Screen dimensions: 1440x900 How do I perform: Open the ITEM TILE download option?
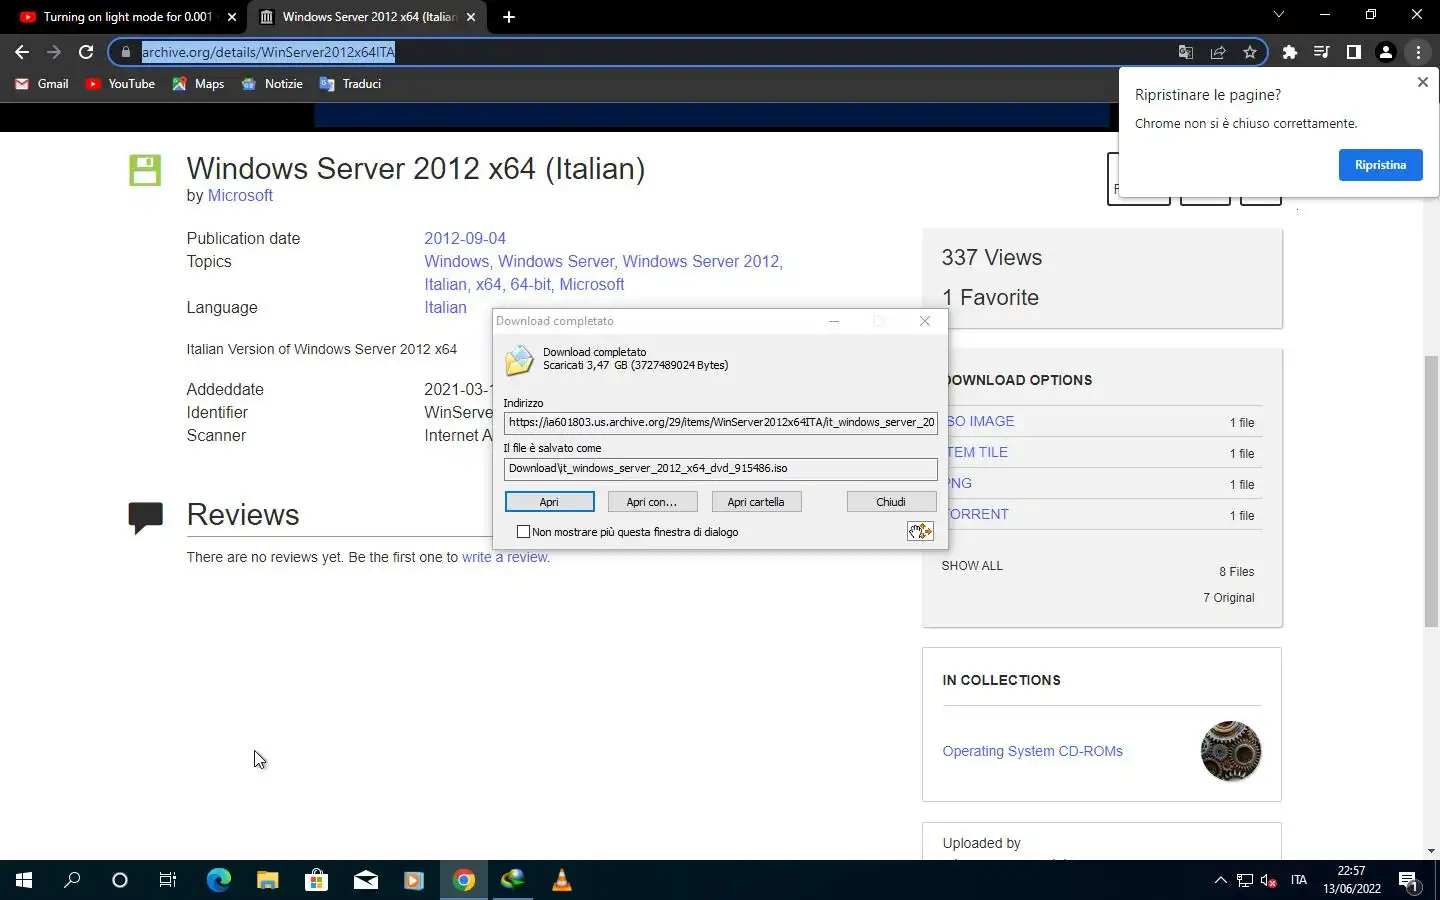(977, 452)
